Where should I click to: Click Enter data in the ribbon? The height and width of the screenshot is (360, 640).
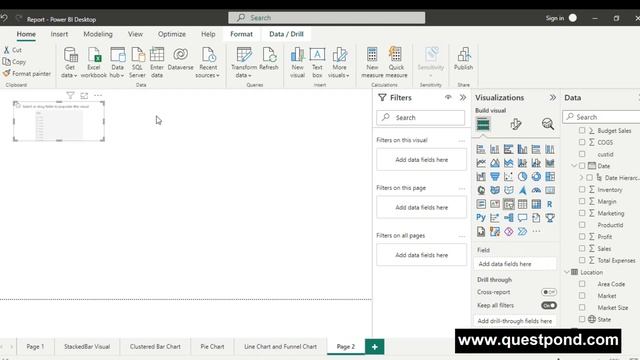coord(157,62)
